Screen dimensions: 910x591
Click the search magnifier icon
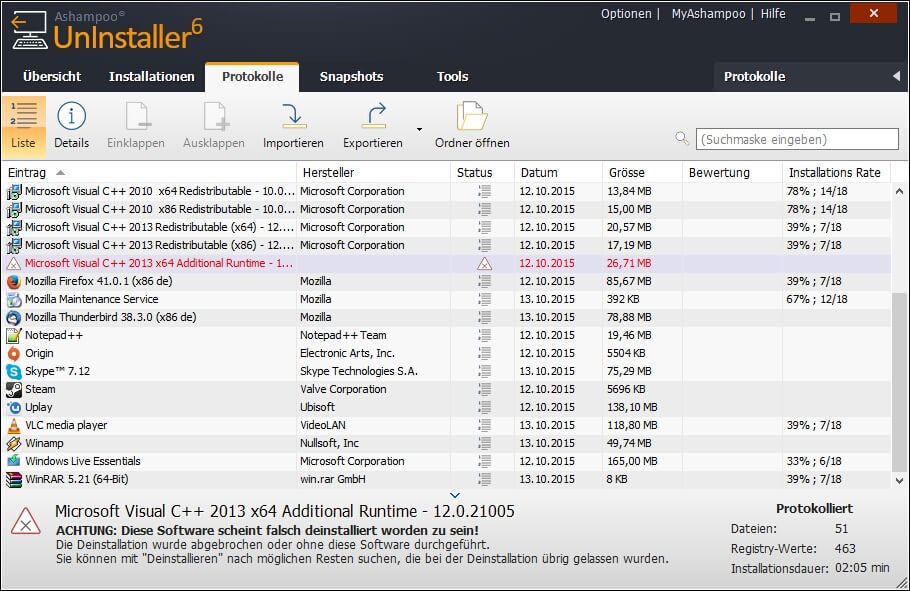682,138
